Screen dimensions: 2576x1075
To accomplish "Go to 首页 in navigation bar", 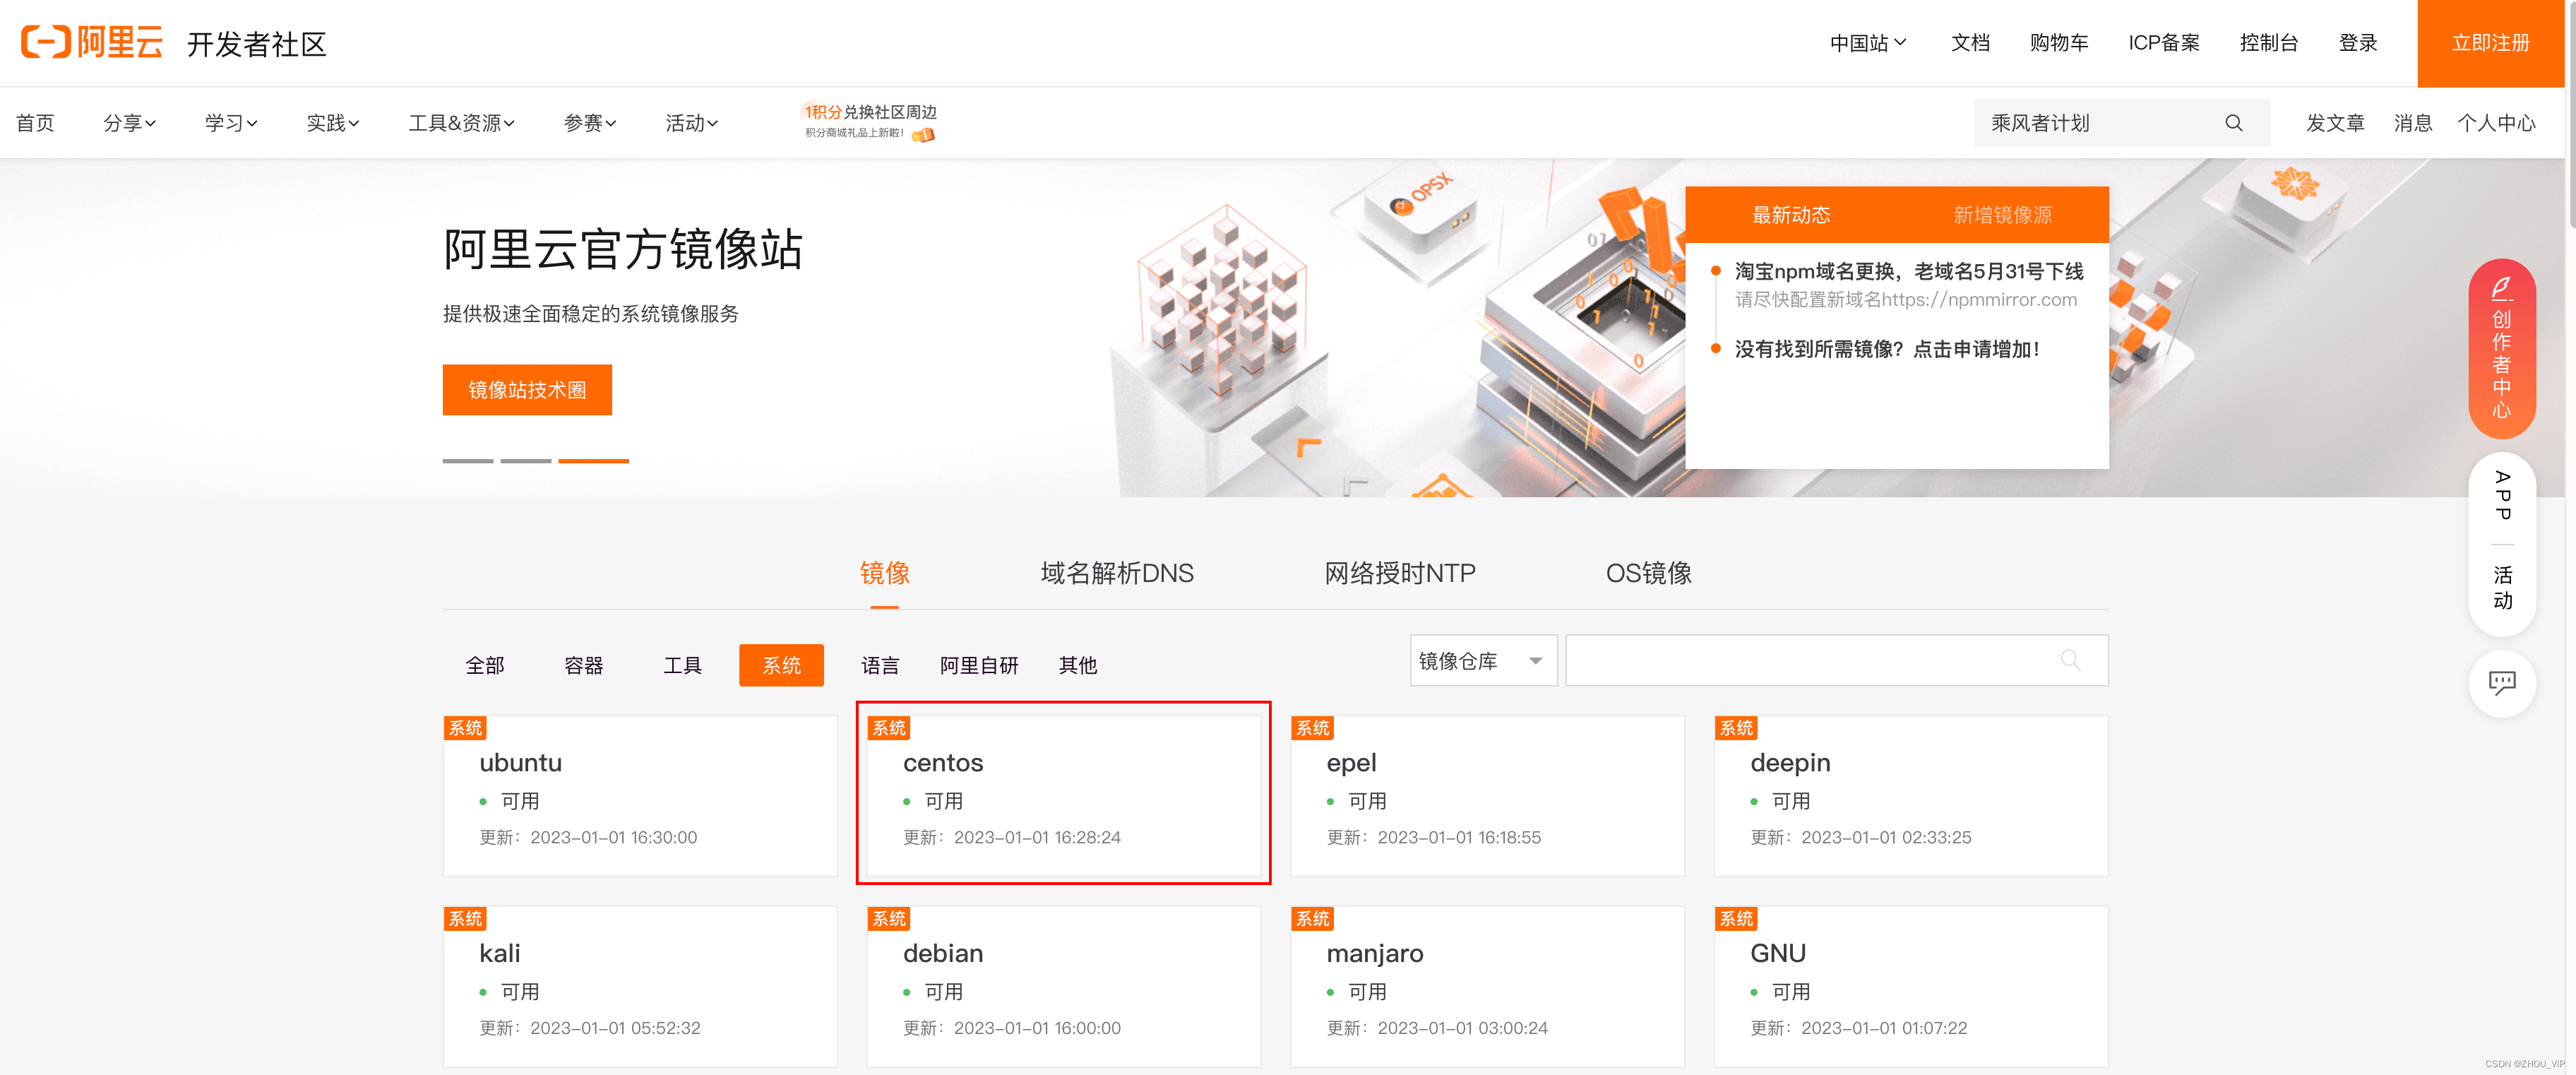I will (35, 123).
